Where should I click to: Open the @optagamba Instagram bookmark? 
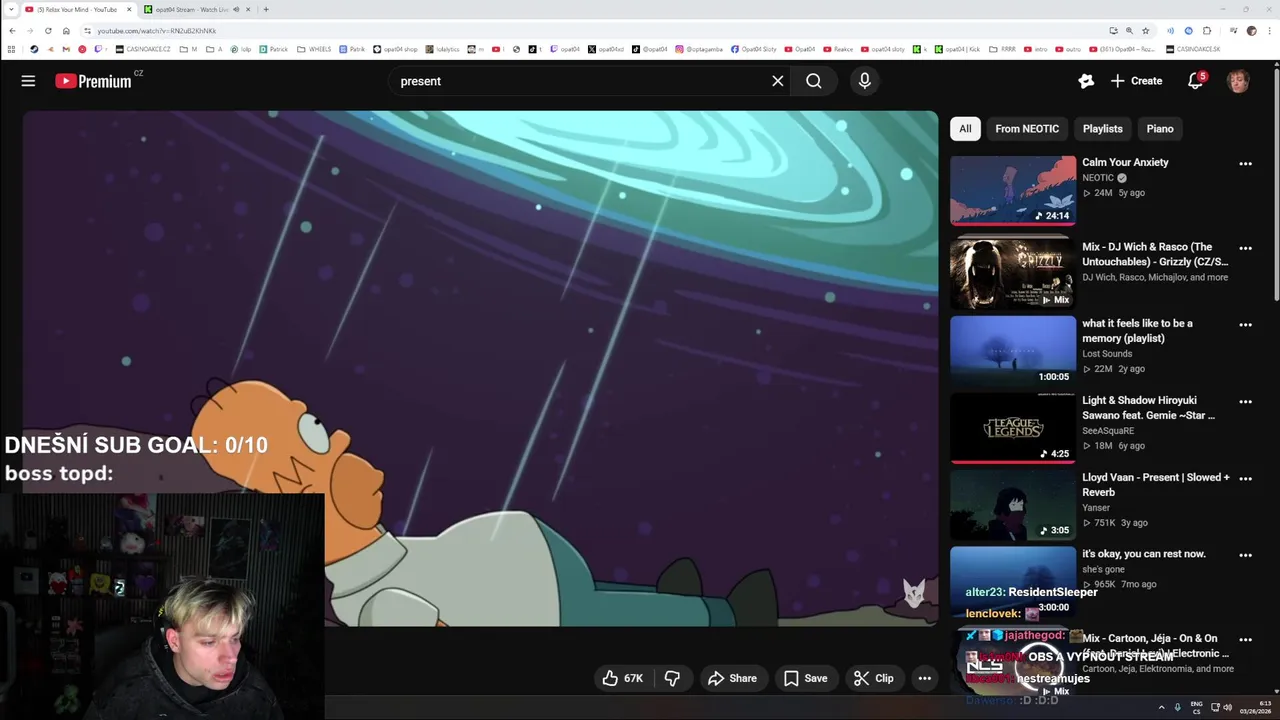click(699, 49)
